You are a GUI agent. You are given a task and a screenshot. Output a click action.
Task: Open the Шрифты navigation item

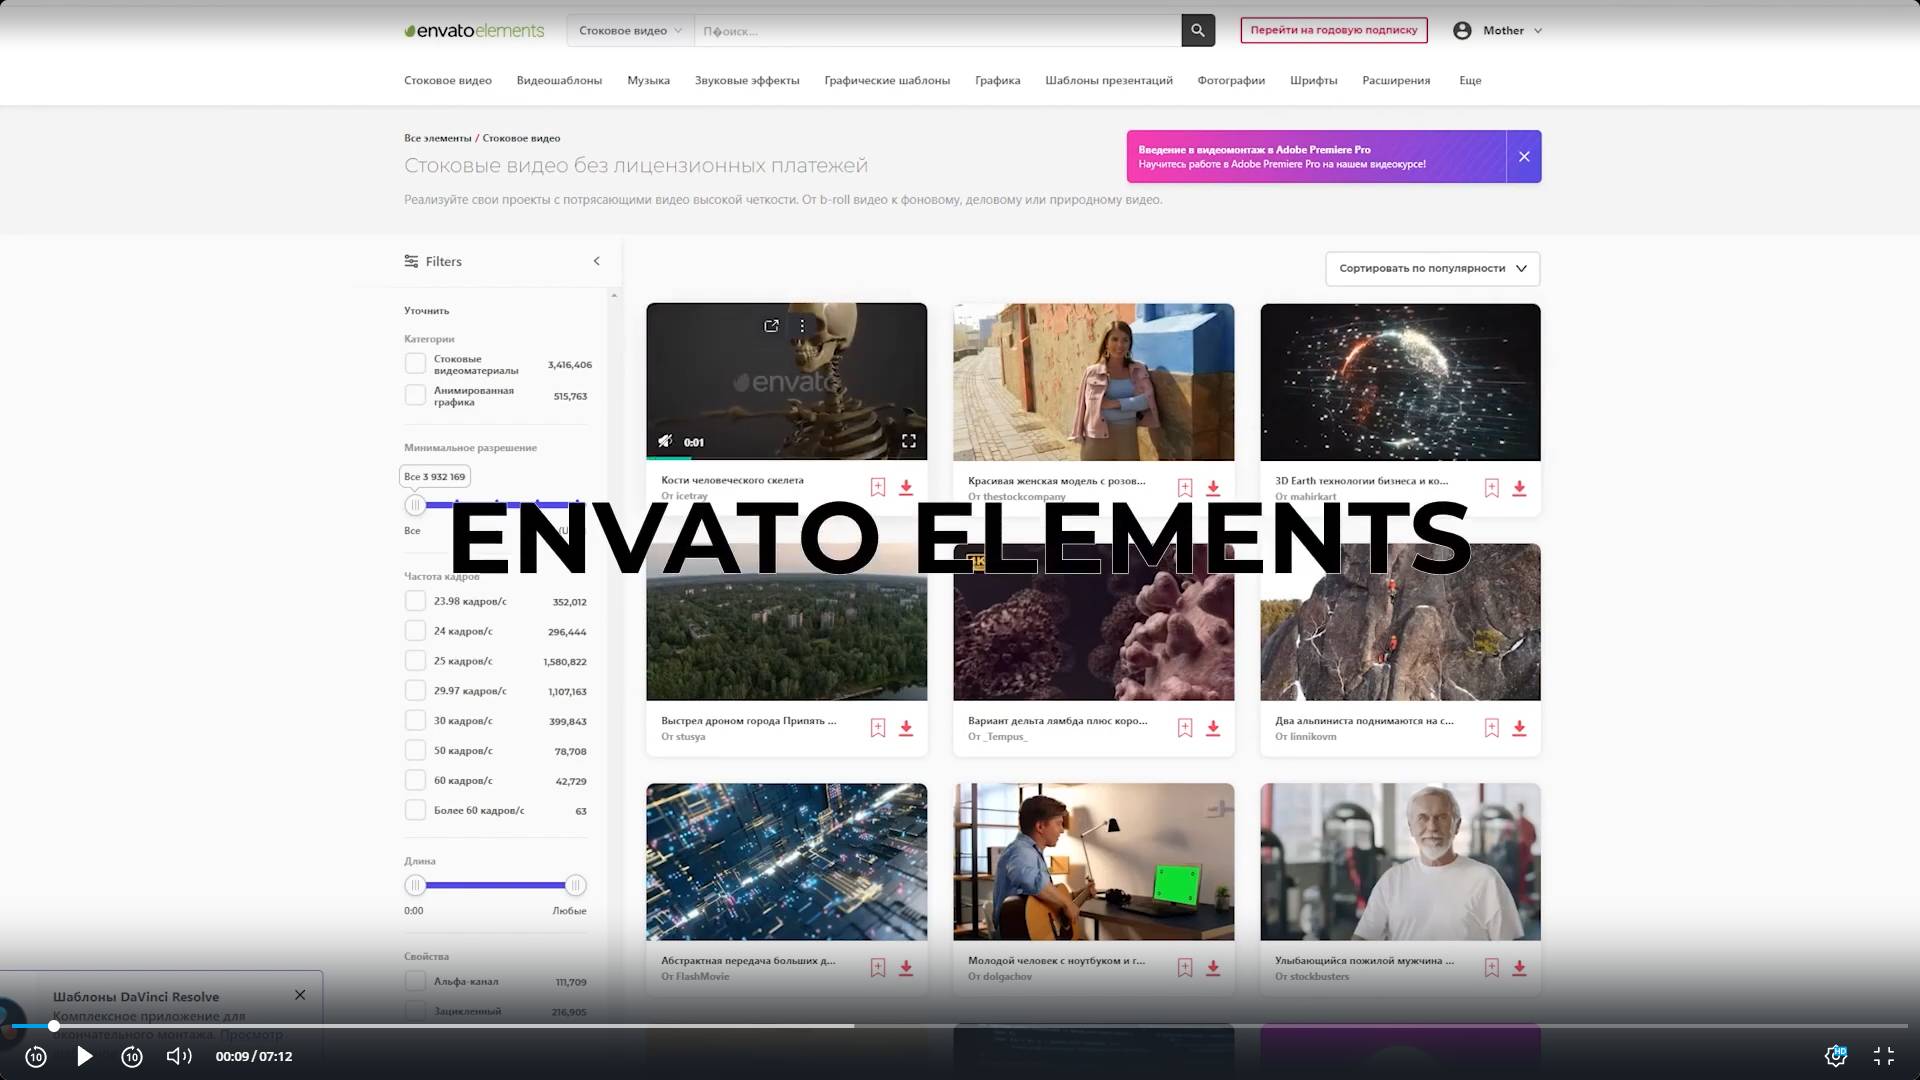(x=1313, y=80)
